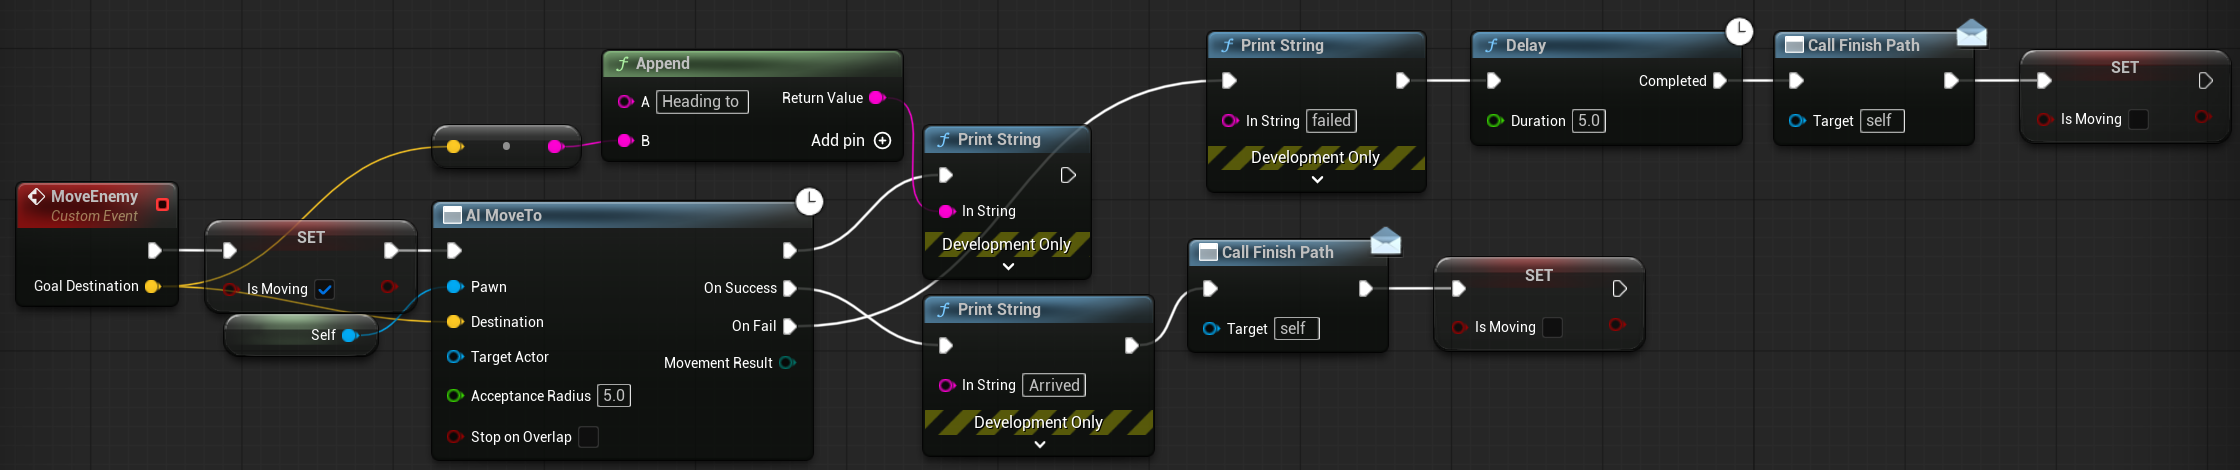Toggle Is Moving checkbox in first SET node

325,289
